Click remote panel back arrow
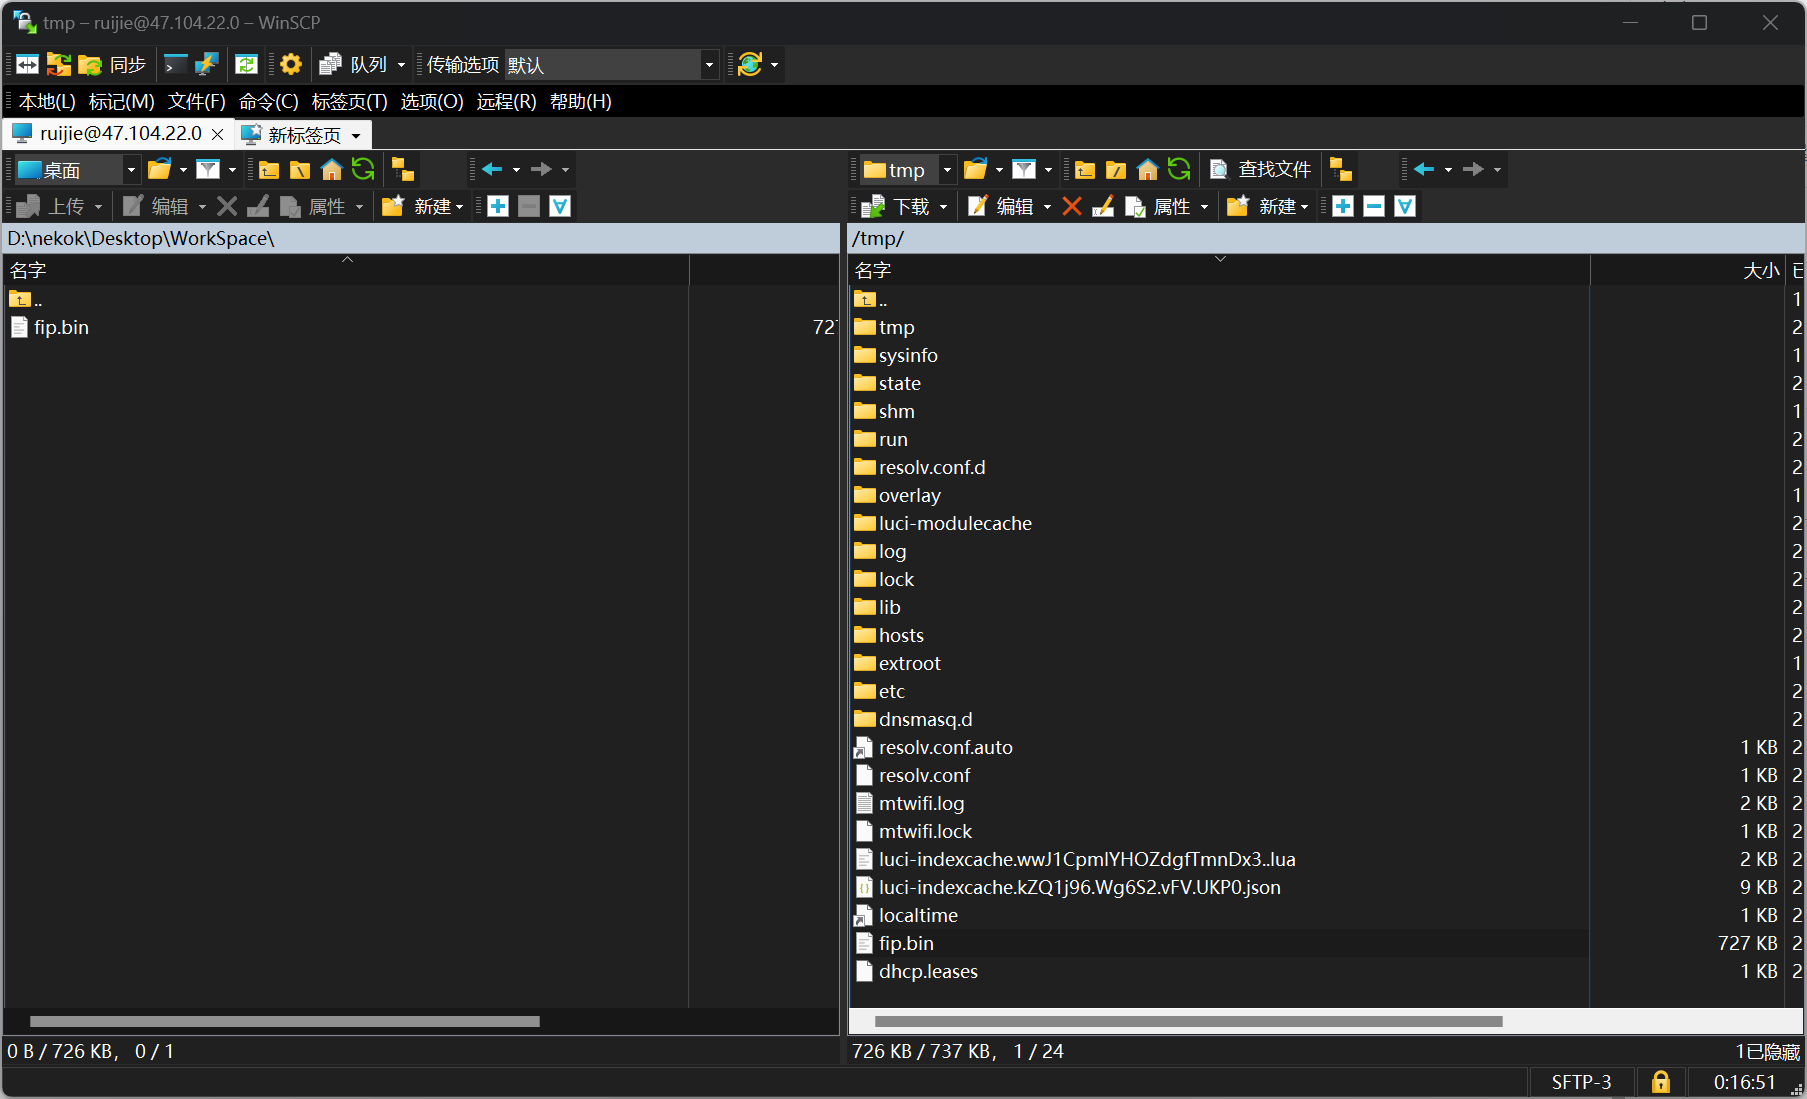1807x1099 pixels. pyautogui.click(x=1424, y=170)
